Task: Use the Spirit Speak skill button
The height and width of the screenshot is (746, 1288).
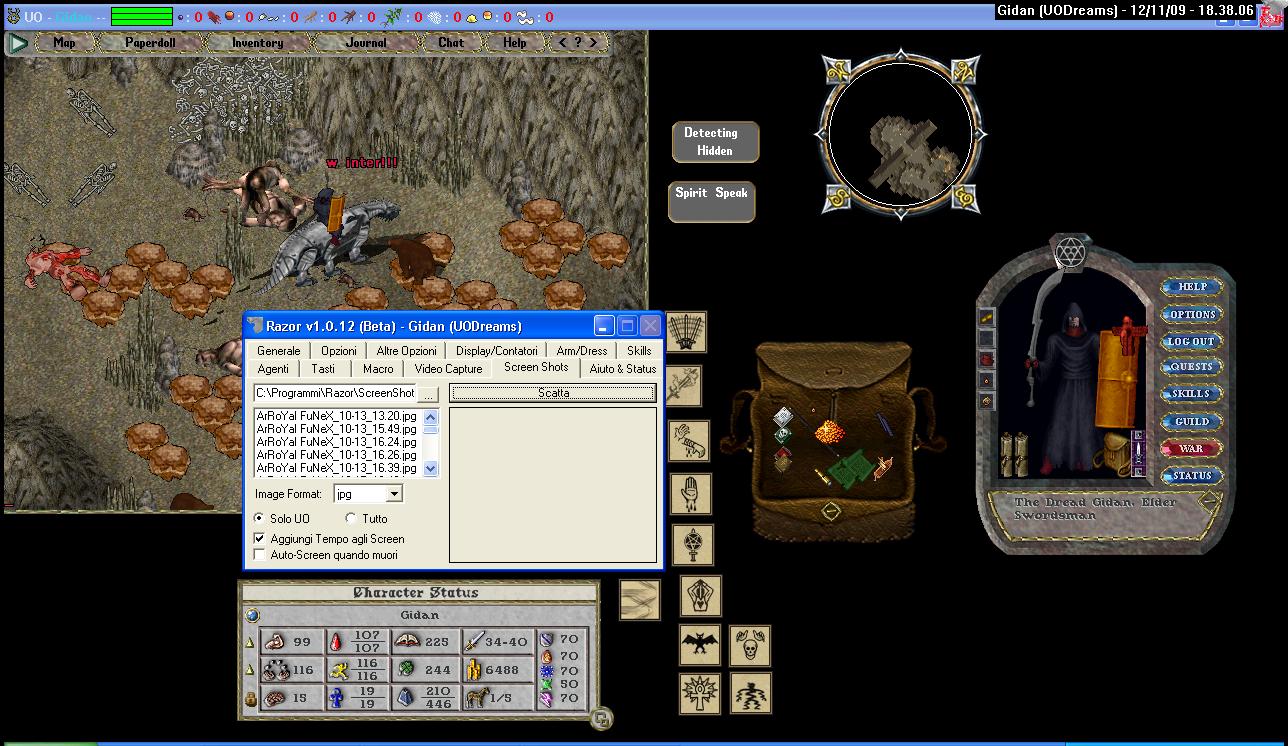Action: (x=711, y=201)
